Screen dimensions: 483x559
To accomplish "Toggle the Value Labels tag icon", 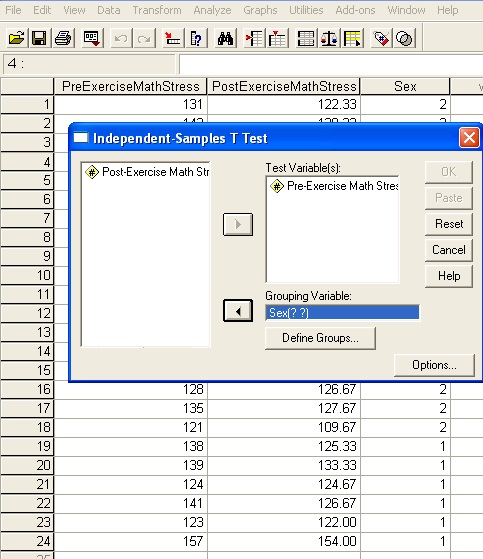I will pyautogui.click(x=381, y=38).
